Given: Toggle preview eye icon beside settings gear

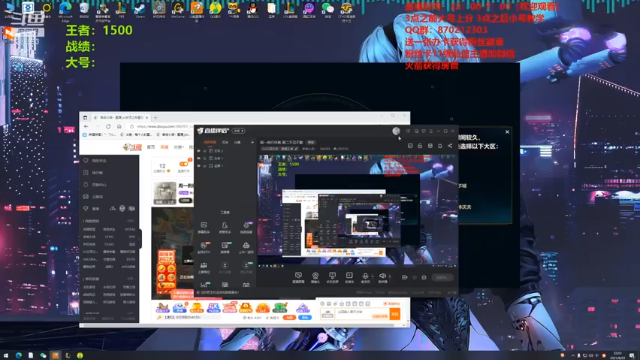Looking at the screenshot, I should [414, 278].
